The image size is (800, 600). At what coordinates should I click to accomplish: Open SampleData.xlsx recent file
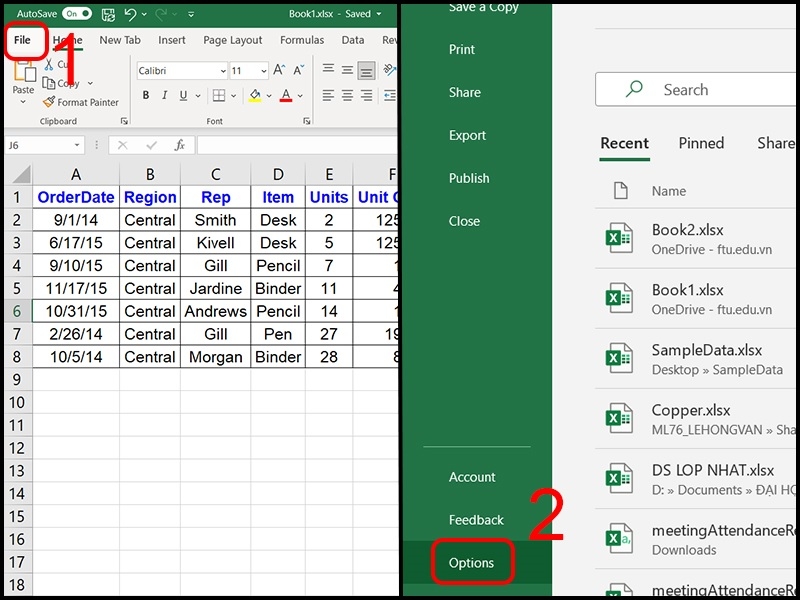click(x=696, y=359)
